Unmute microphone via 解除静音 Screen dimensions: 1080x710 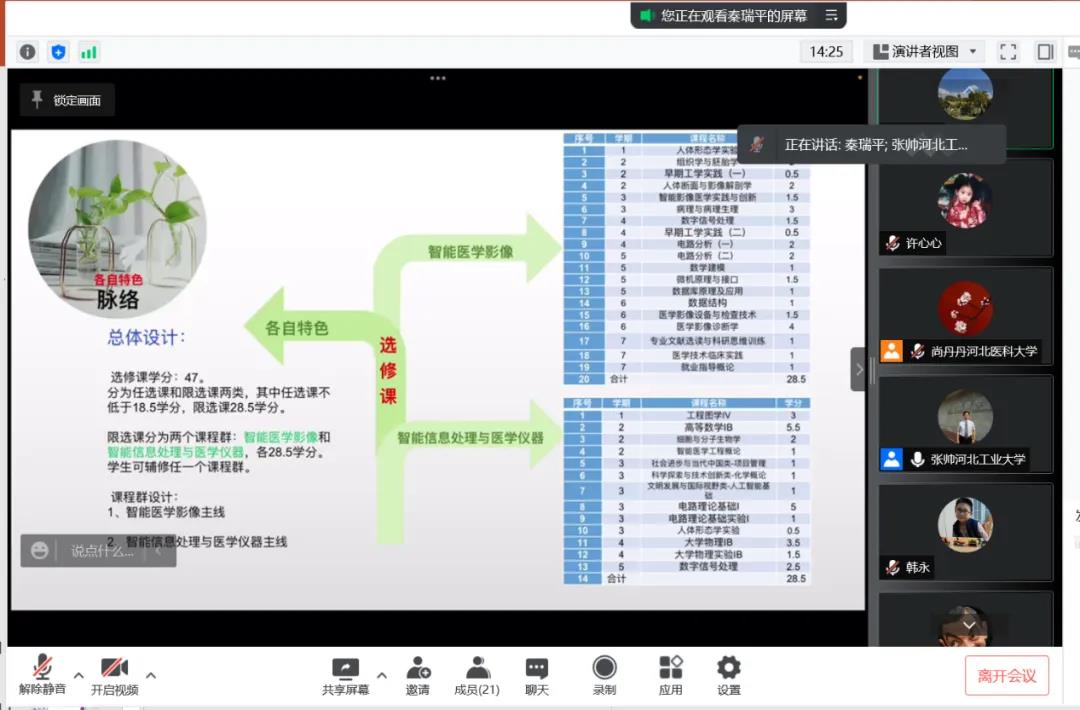42,675
